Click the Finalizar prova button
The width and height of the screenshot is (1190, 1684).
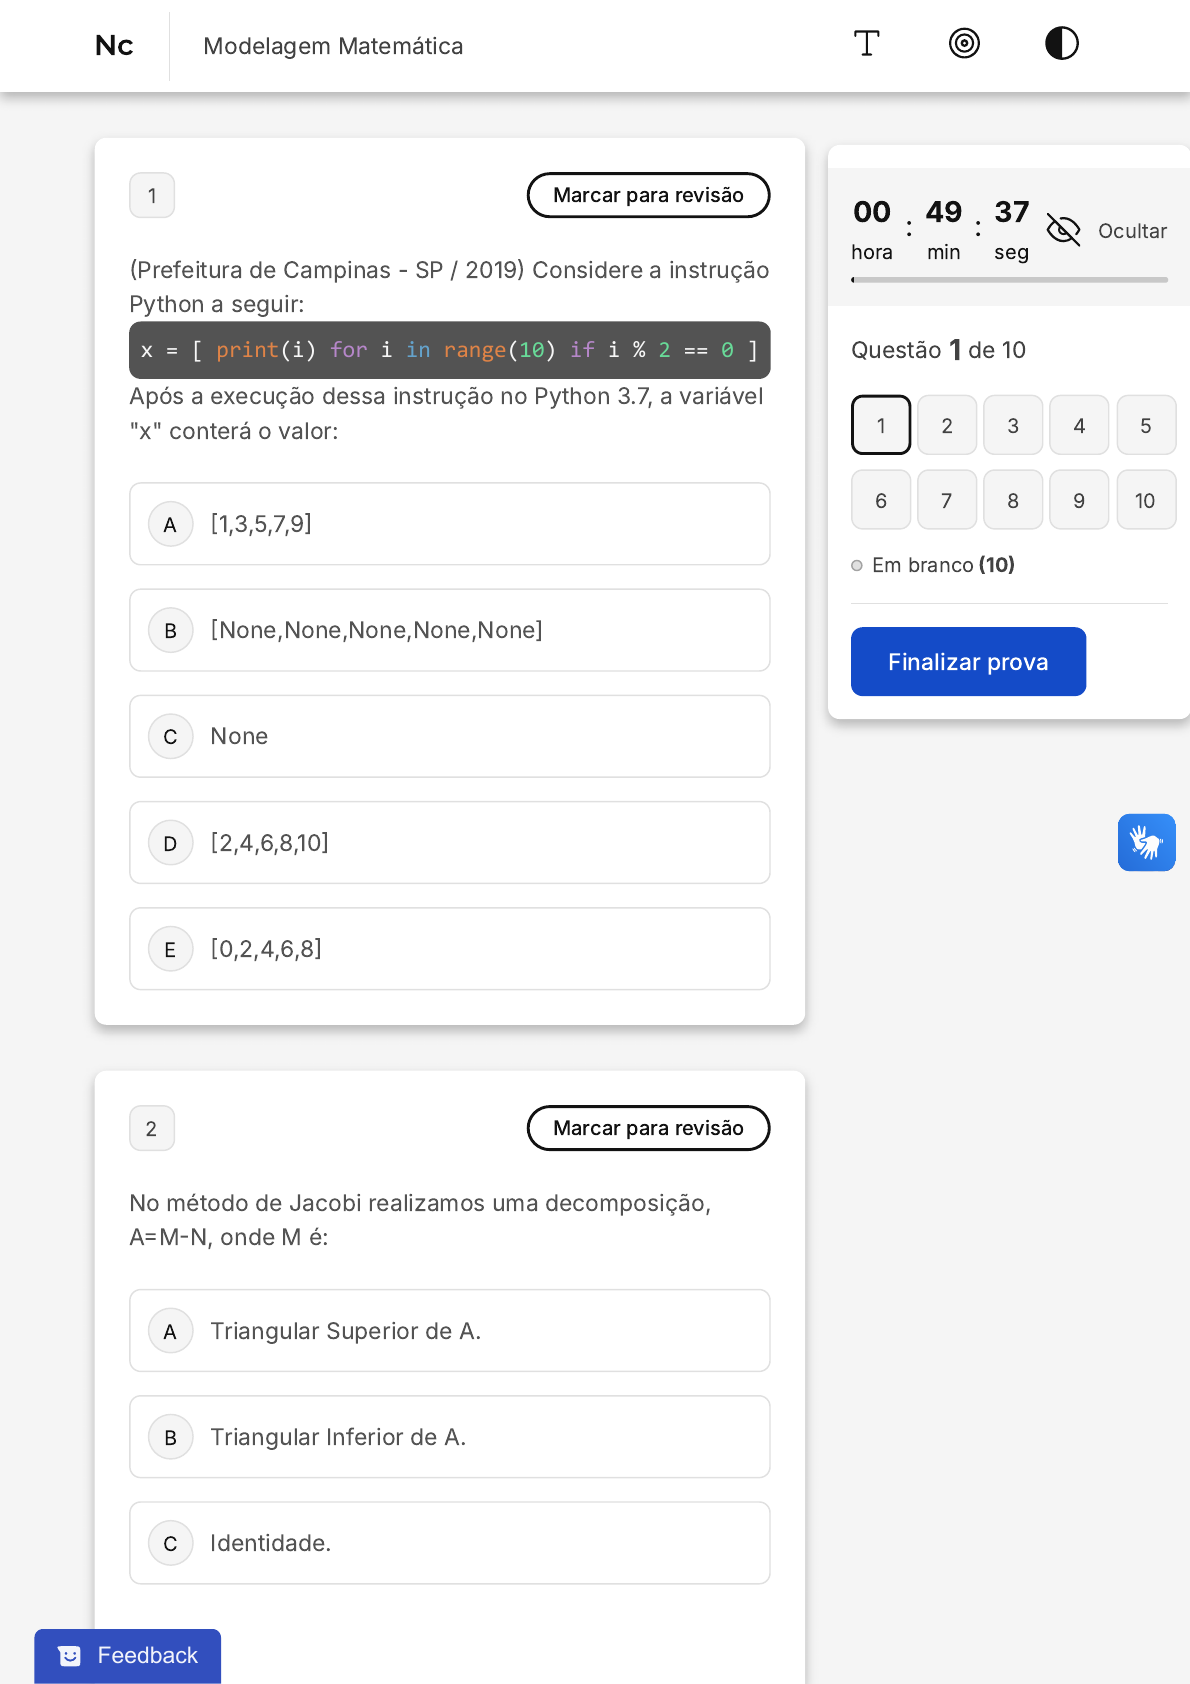[968, 661]
